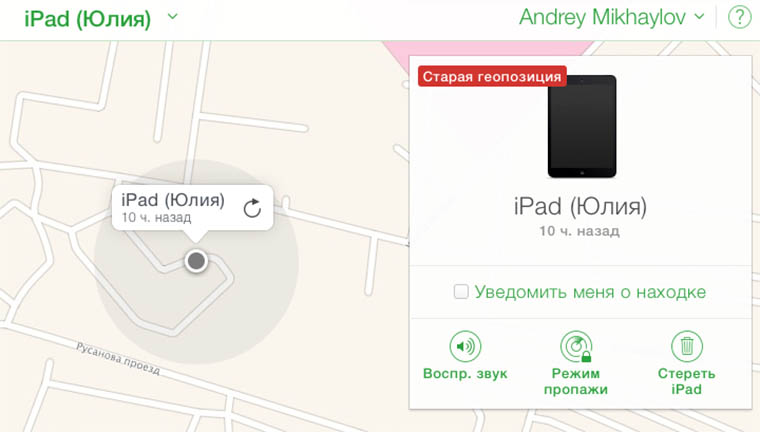Refresh location using the circular arrow icon
This screenshot has width=760, height=432.
click(252, 208)
